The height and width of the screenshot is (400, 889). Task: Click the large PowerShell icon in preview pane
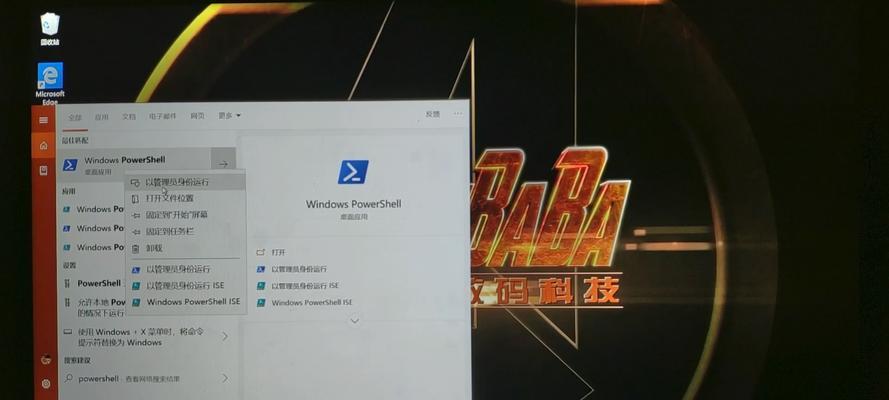pos(353,172)
